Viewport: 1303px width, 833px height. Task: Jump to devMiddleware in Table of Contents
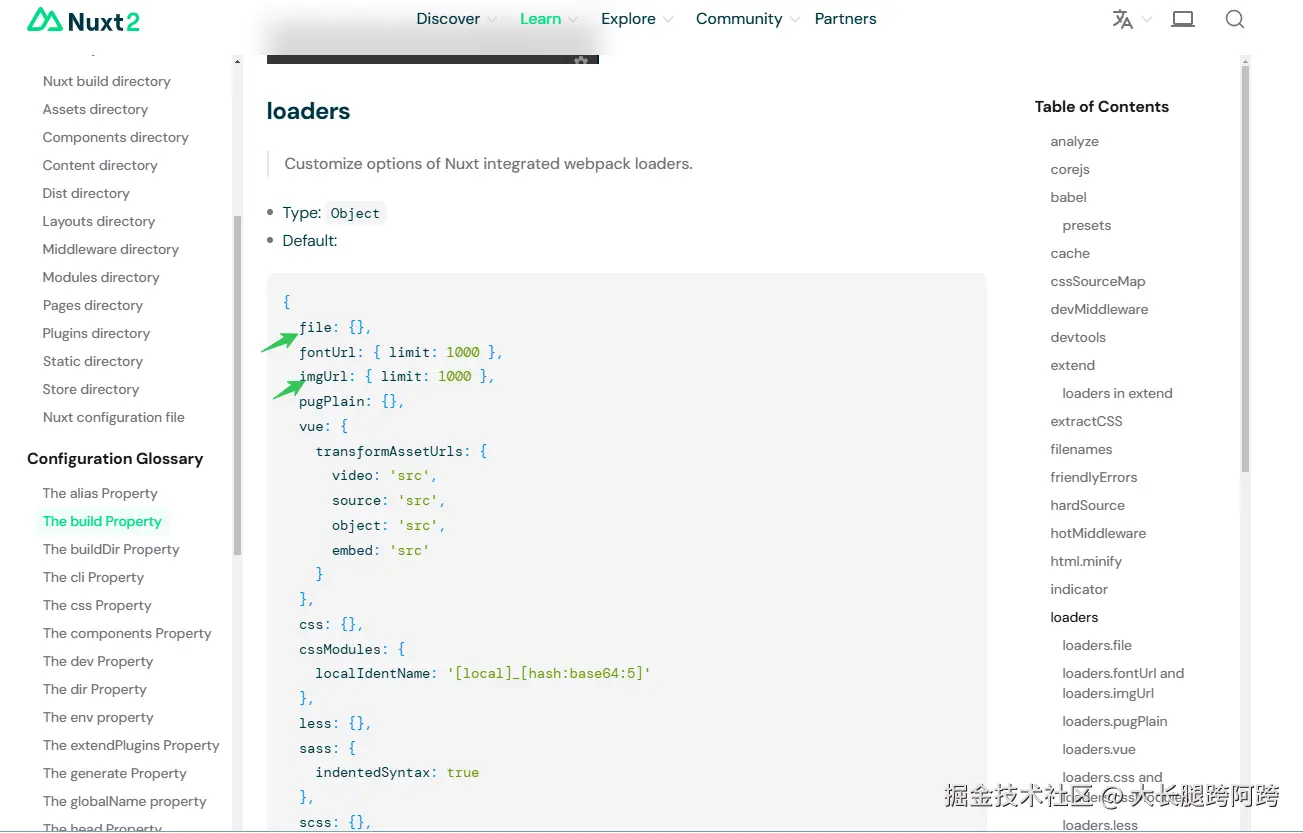click(1099, 309)
